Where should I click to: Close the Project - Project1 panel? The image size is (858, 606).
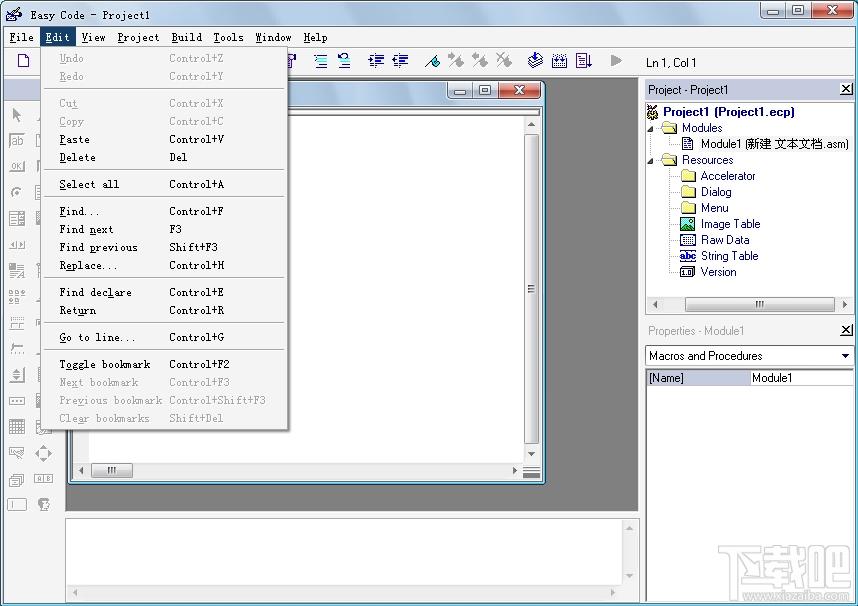[846, 89]
